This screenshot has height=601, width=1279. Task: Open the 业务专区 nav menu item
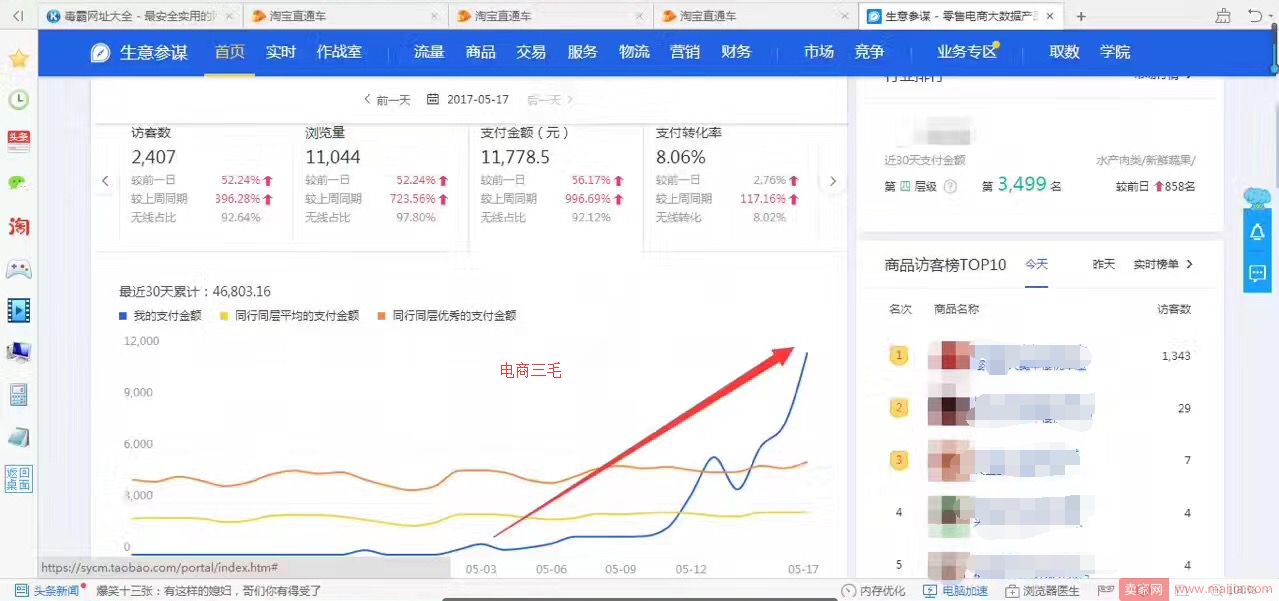967,52
